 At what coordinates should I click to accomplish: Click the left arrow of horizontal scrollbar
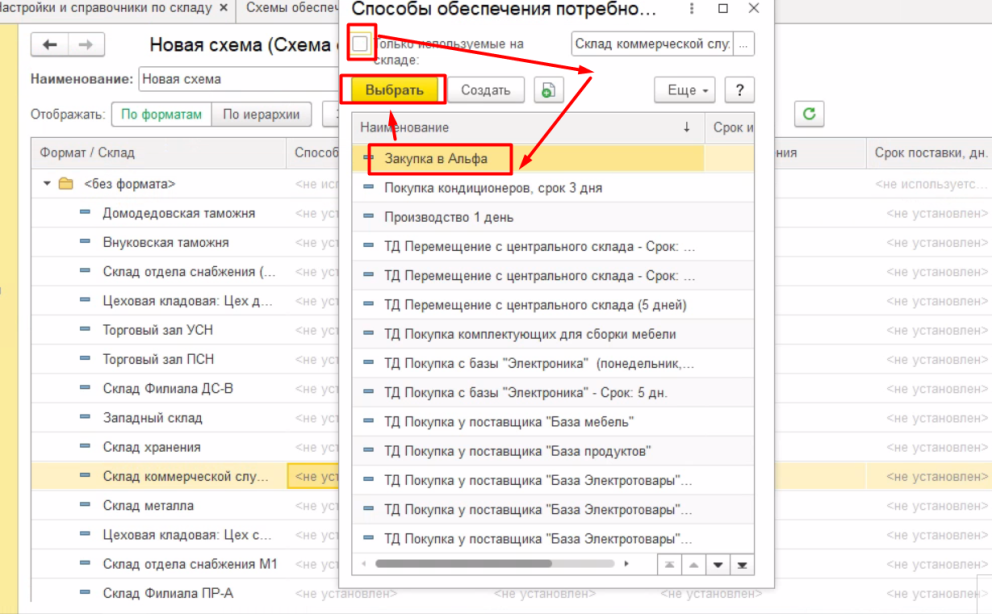364,563
